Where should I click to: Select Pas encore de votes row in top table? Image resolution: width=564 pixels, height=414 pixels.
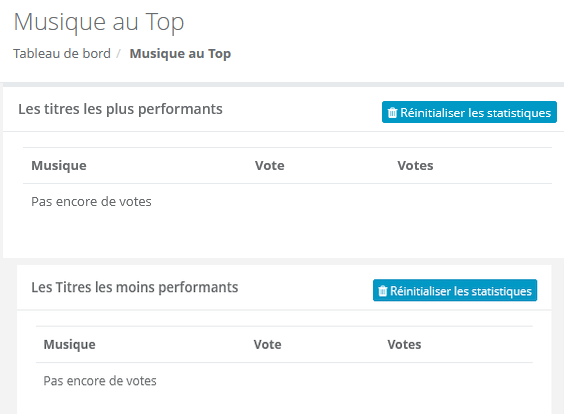click(287, 201)
